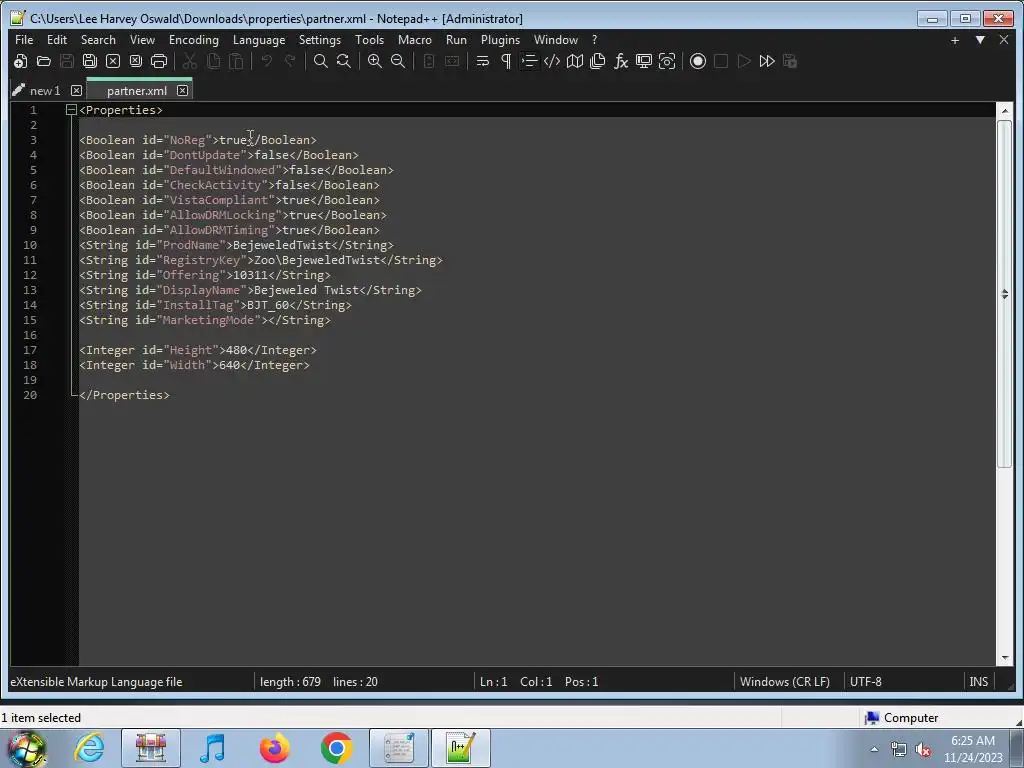Toggle synchronized vertical scrolling

click(x=429, y=61)
